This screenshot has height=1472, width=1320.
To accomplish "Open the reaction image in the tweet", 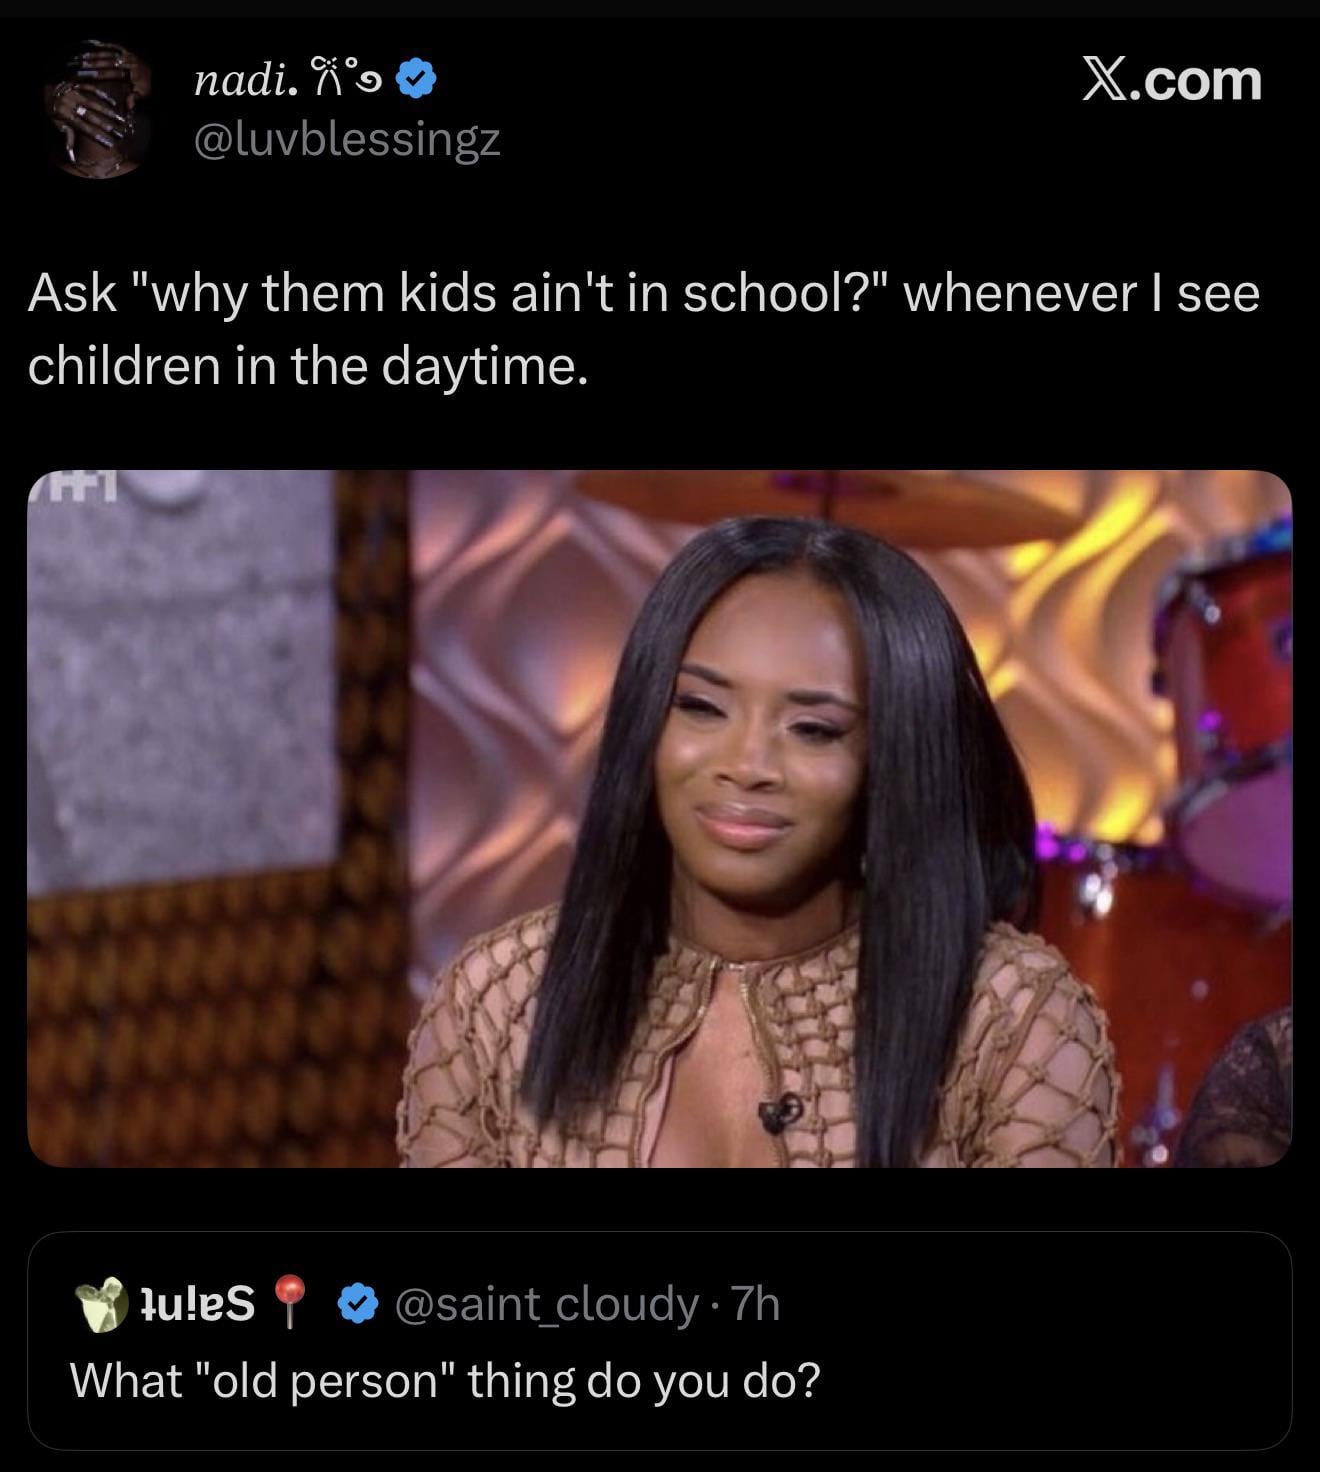I will point(660,818).
